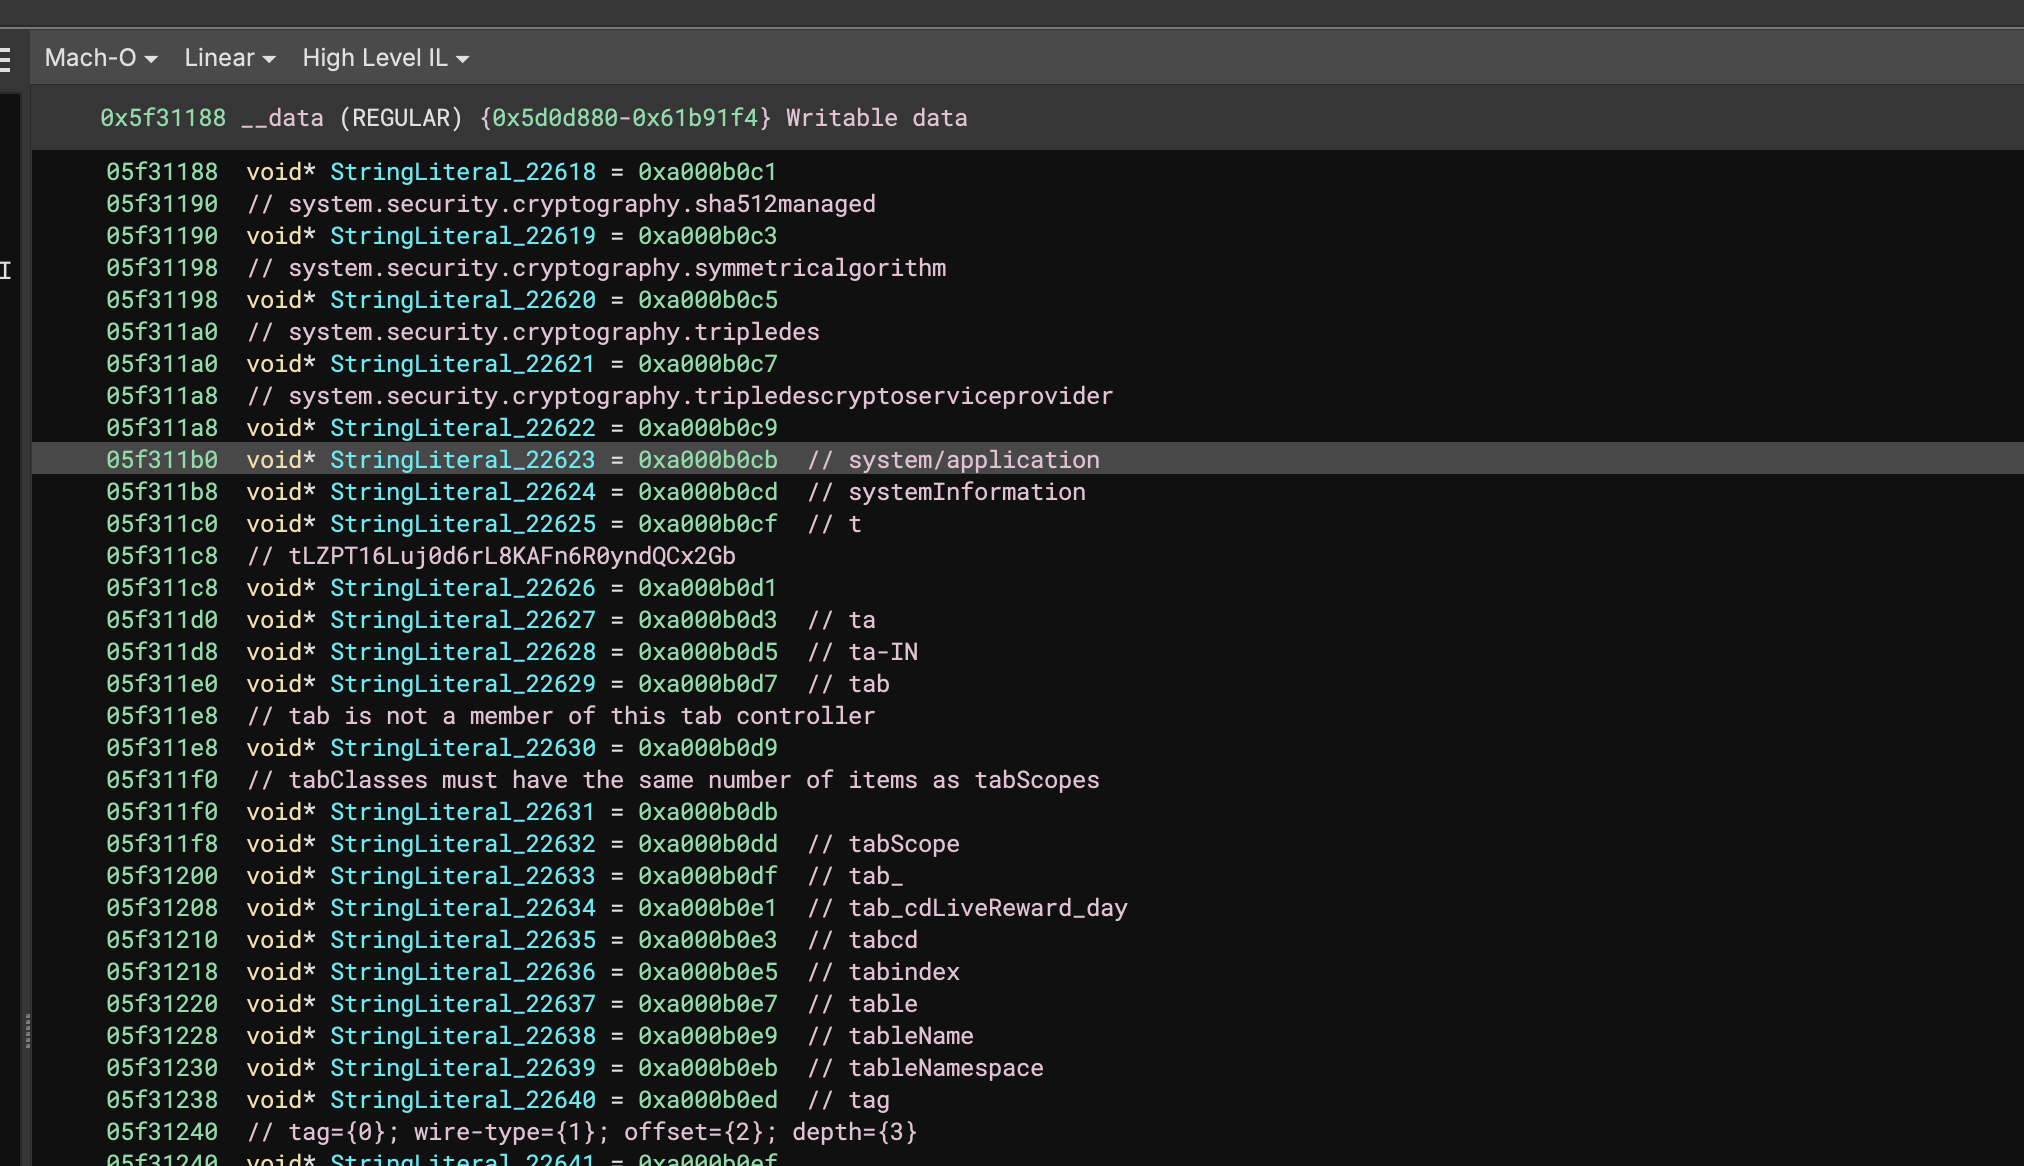Click the system/application comment
This screenshot has width=2024, height=1166.
point(954,460)
